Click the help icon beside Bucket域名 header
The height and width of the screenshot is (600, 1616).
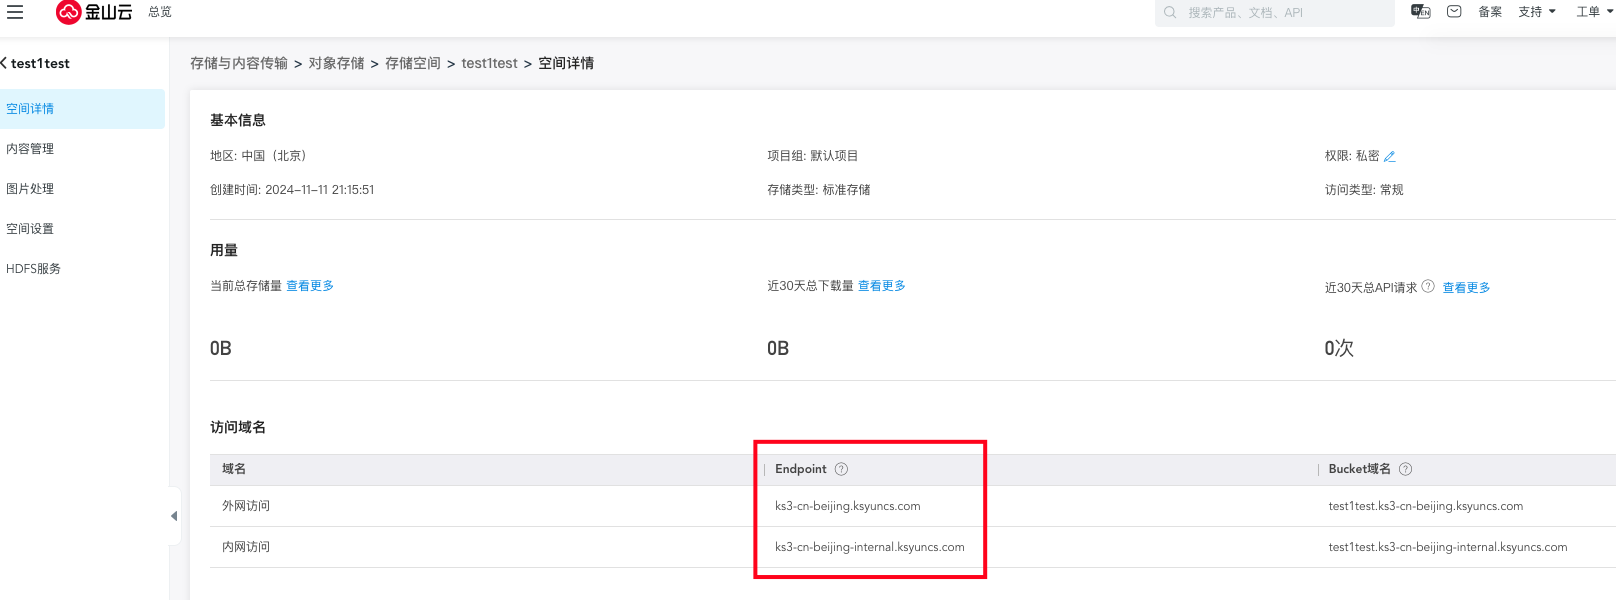click(1405, 469)
